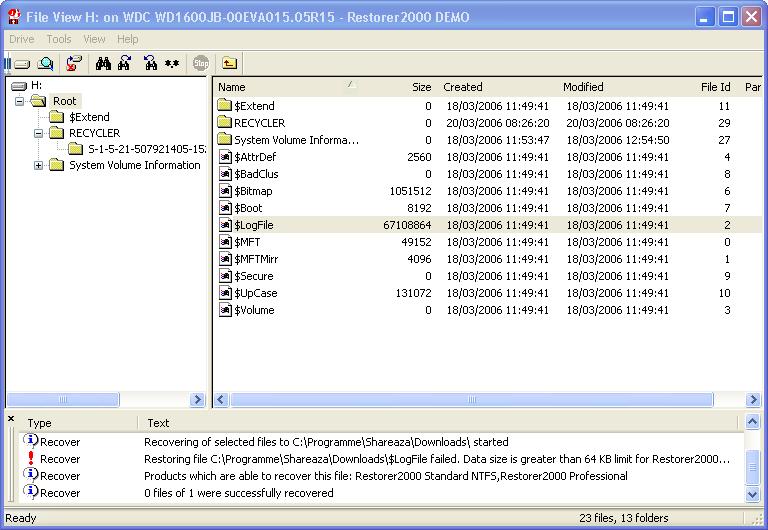768x530 pixels.
Task: Click the drive icon in the toolbar
Action: coord(23,64)
